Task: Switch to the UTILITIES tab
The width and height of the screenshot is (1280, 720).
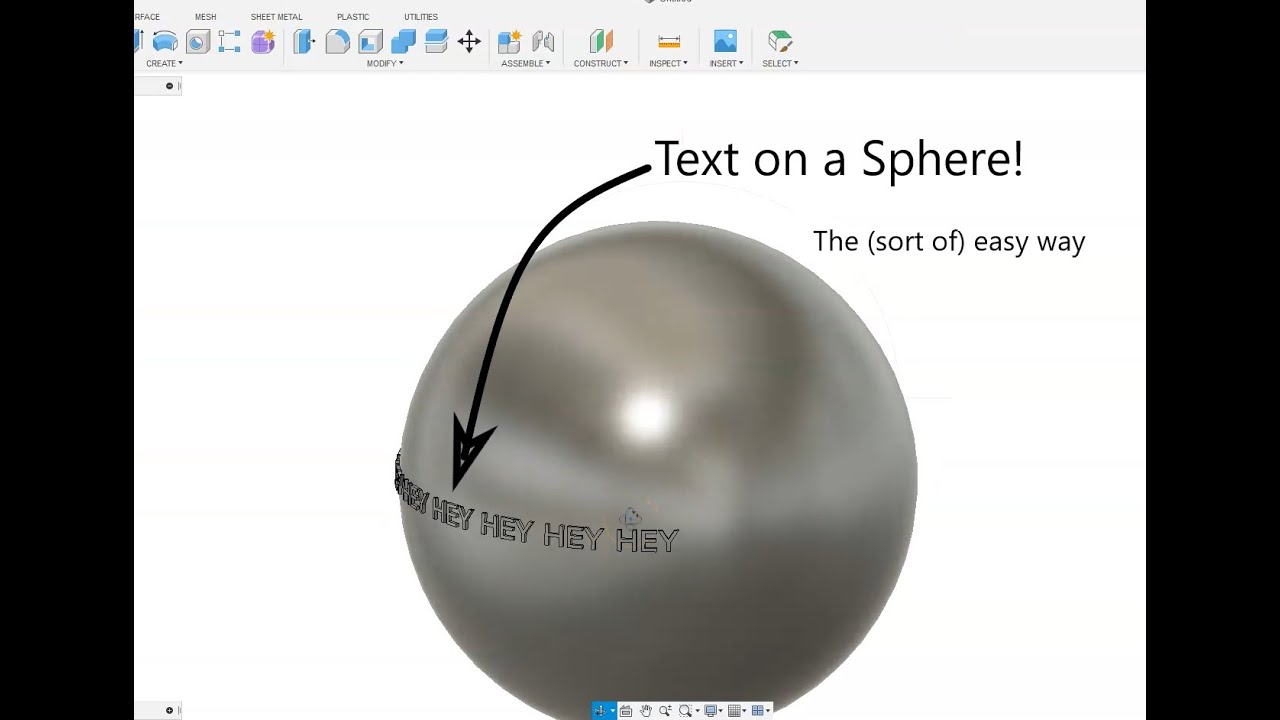Action: click(421, 17)
